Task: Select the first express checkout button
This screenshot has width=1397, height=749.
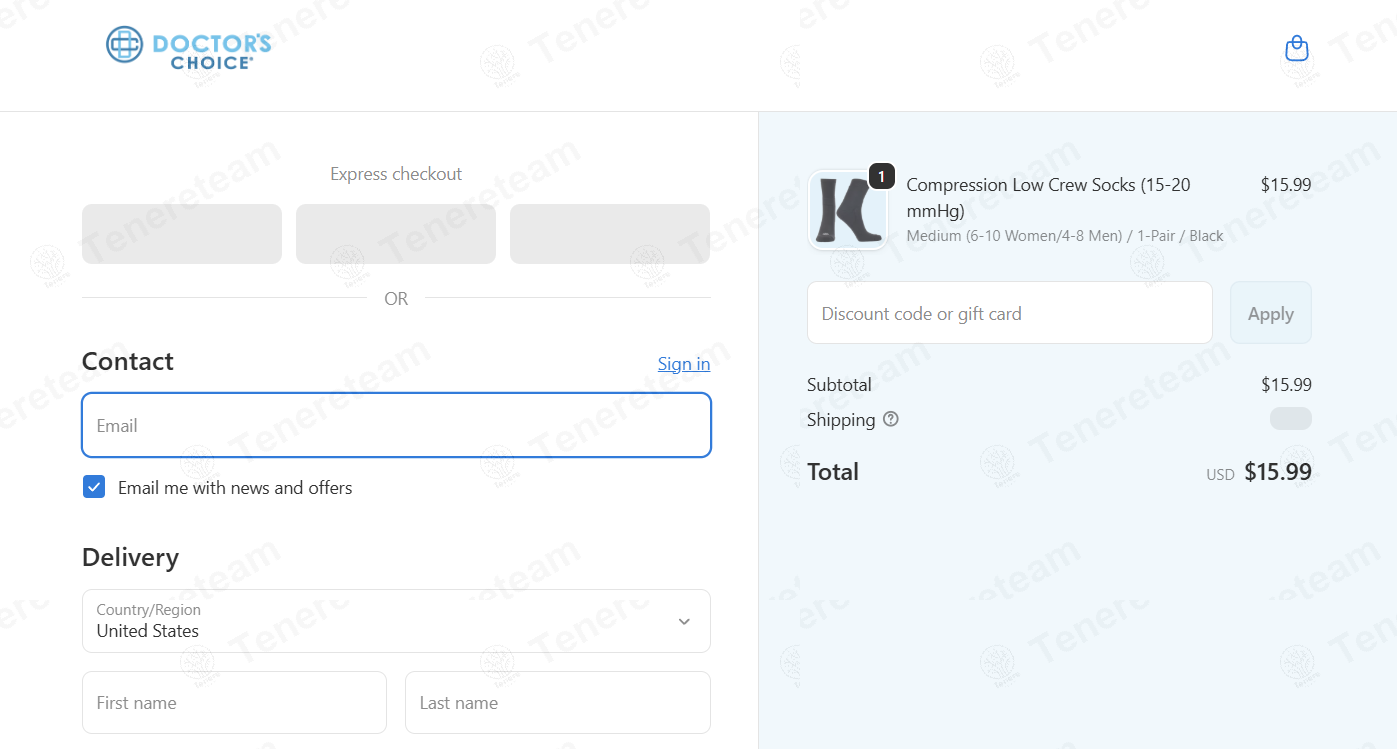Action: tap(182, 234)
